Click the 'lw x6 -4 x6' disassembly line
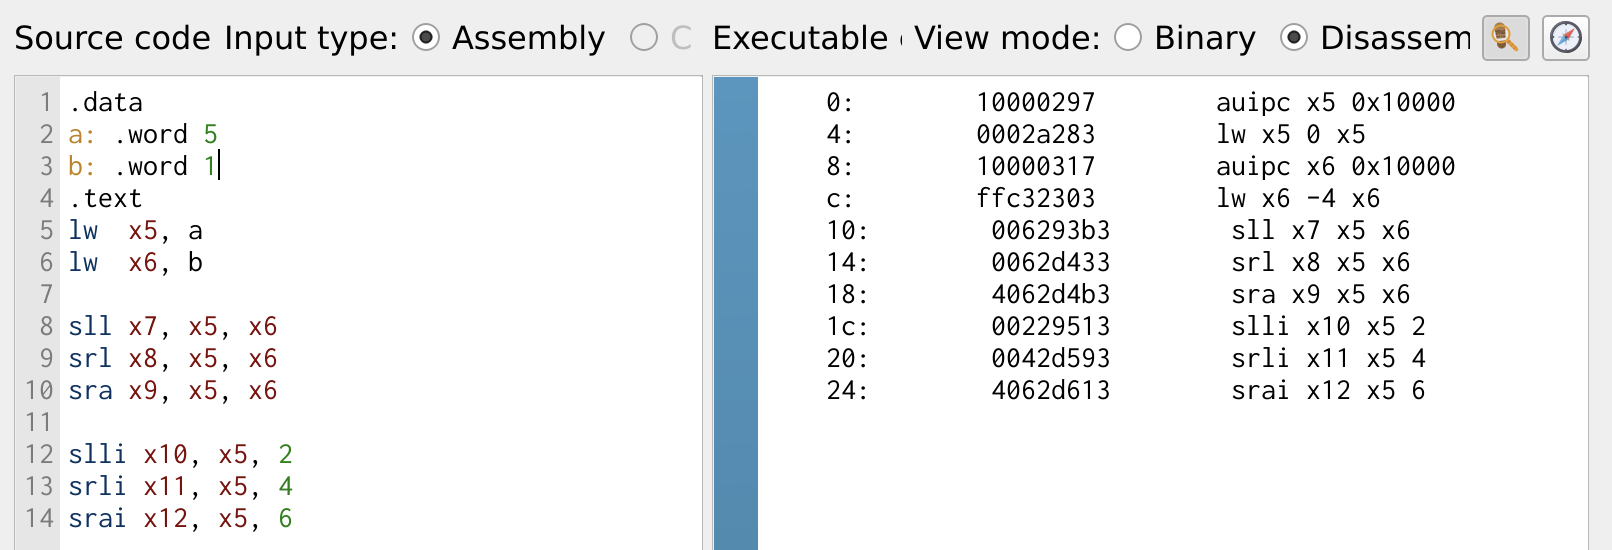This screenshot has width=1612, height=550. click(1299, 198)
